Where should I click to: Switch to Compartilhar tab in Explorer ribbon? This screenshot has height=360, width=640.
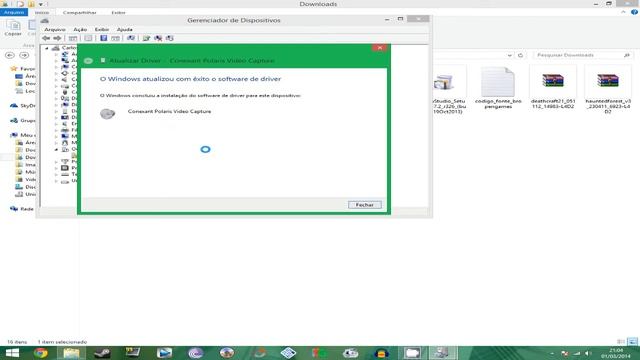[x=80, y=13]
